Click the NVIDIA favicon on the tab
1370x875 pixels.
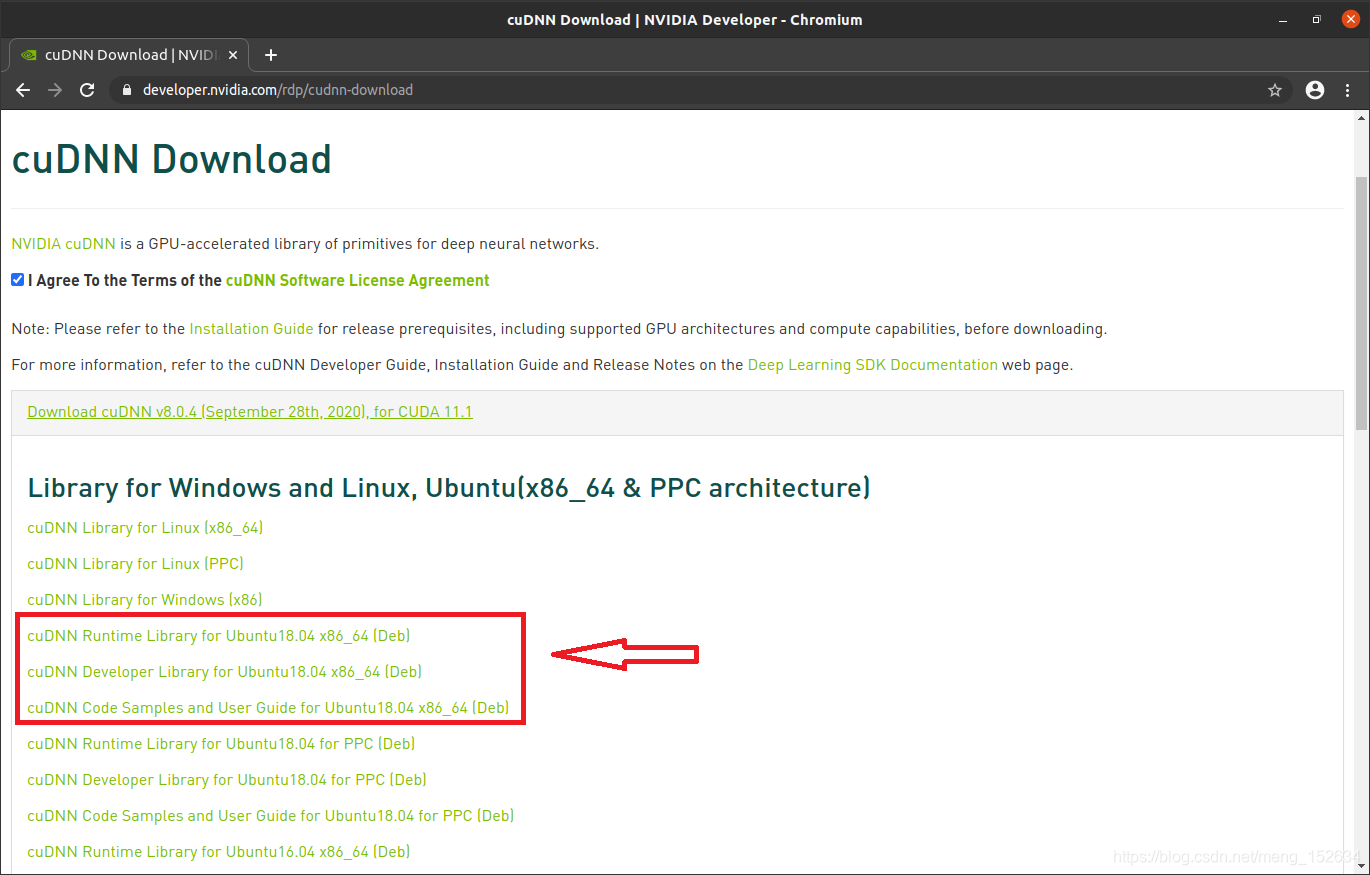[x=29, y=55]
